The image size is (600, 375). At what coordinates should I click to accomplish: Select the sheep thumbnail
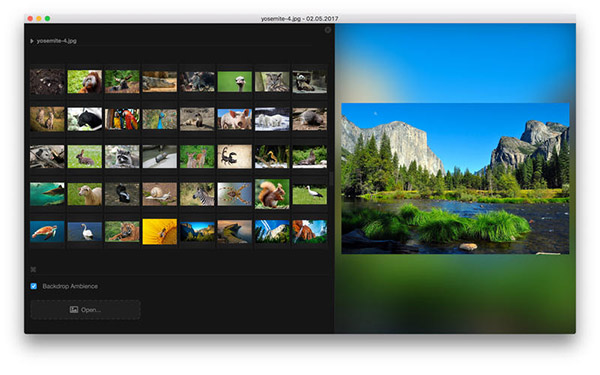(x=85, y=194)
